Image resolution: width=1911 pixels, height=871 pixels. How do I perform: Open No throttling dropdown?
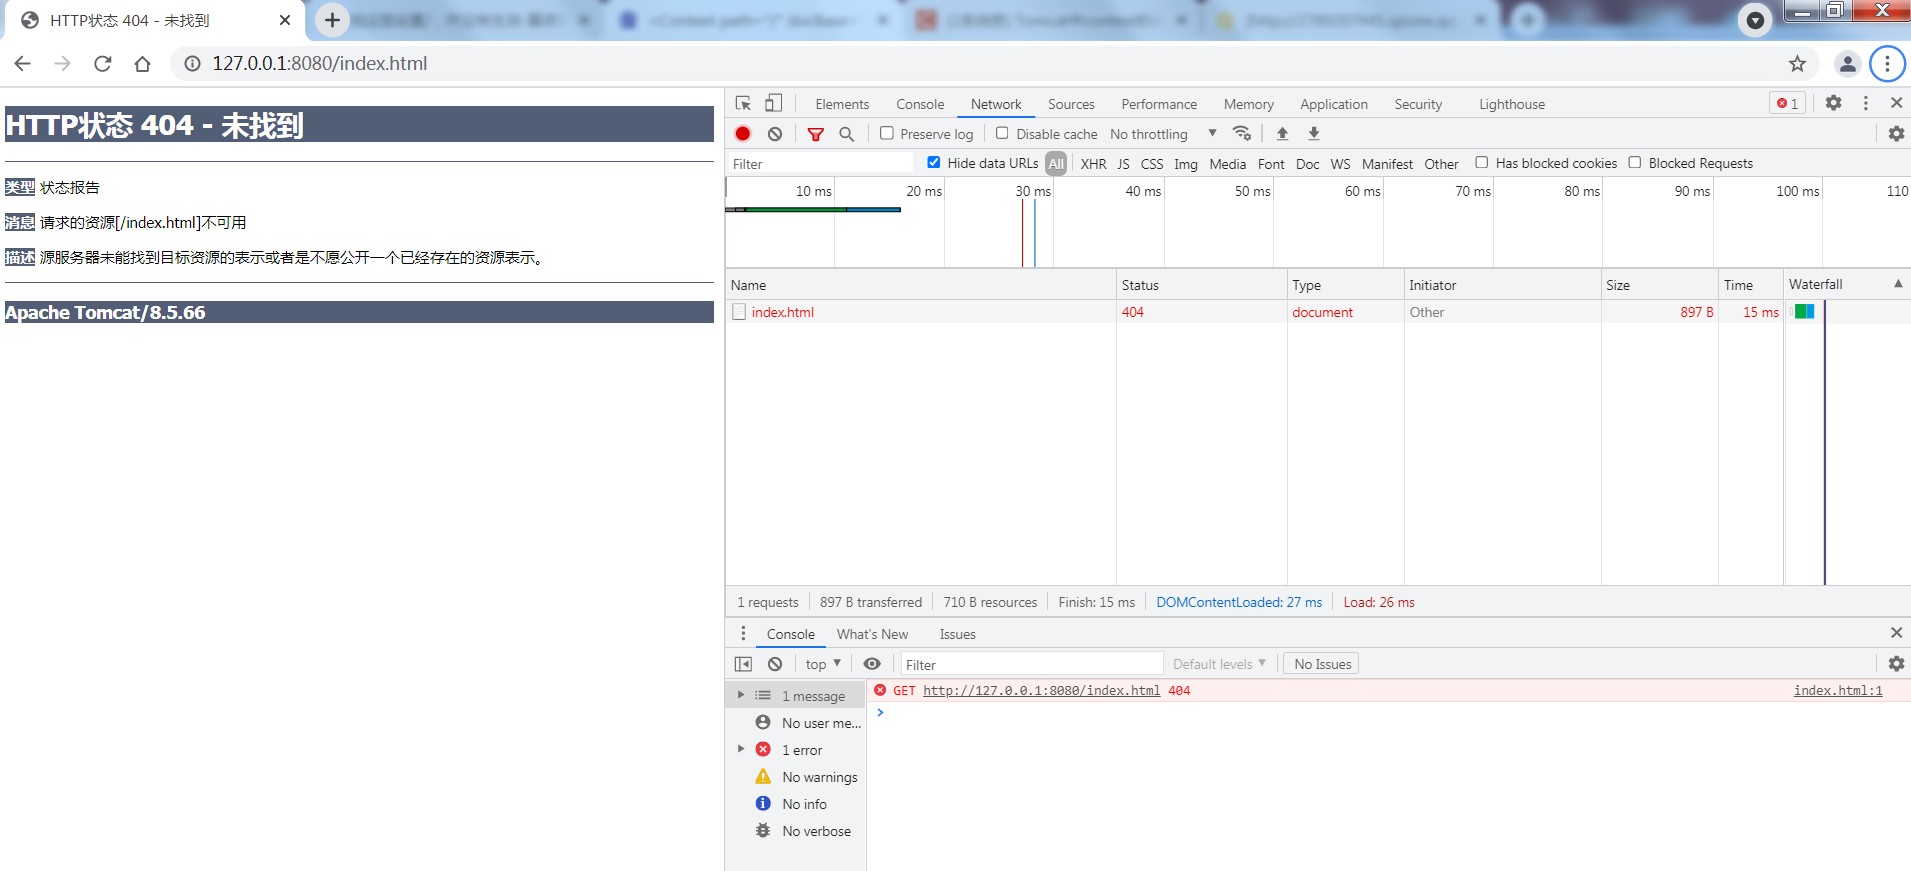point(1163,134)
